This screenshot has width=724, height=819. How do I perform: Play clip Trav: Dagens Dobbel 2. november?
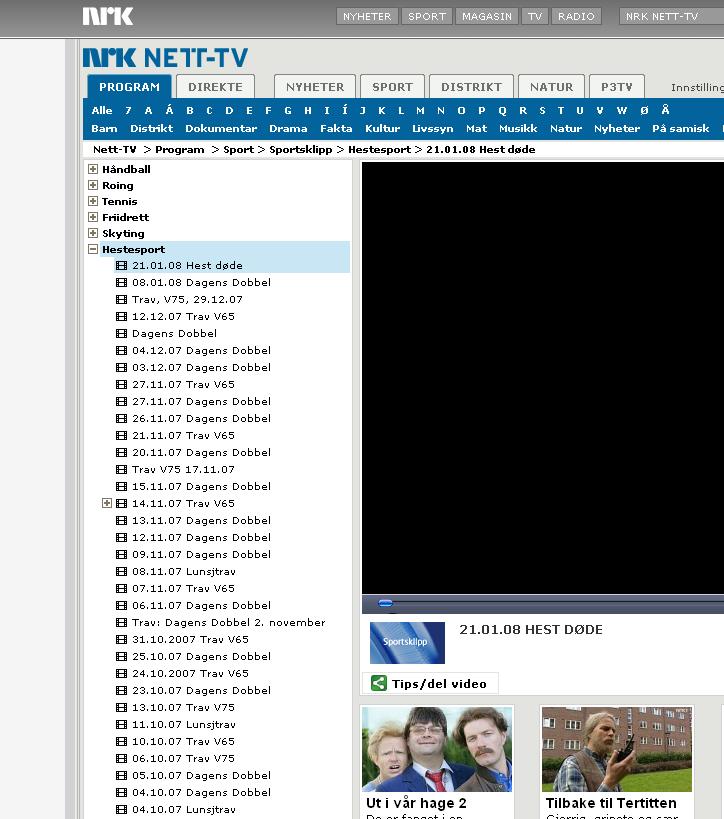pyautogui.click(x=229, y=623)
